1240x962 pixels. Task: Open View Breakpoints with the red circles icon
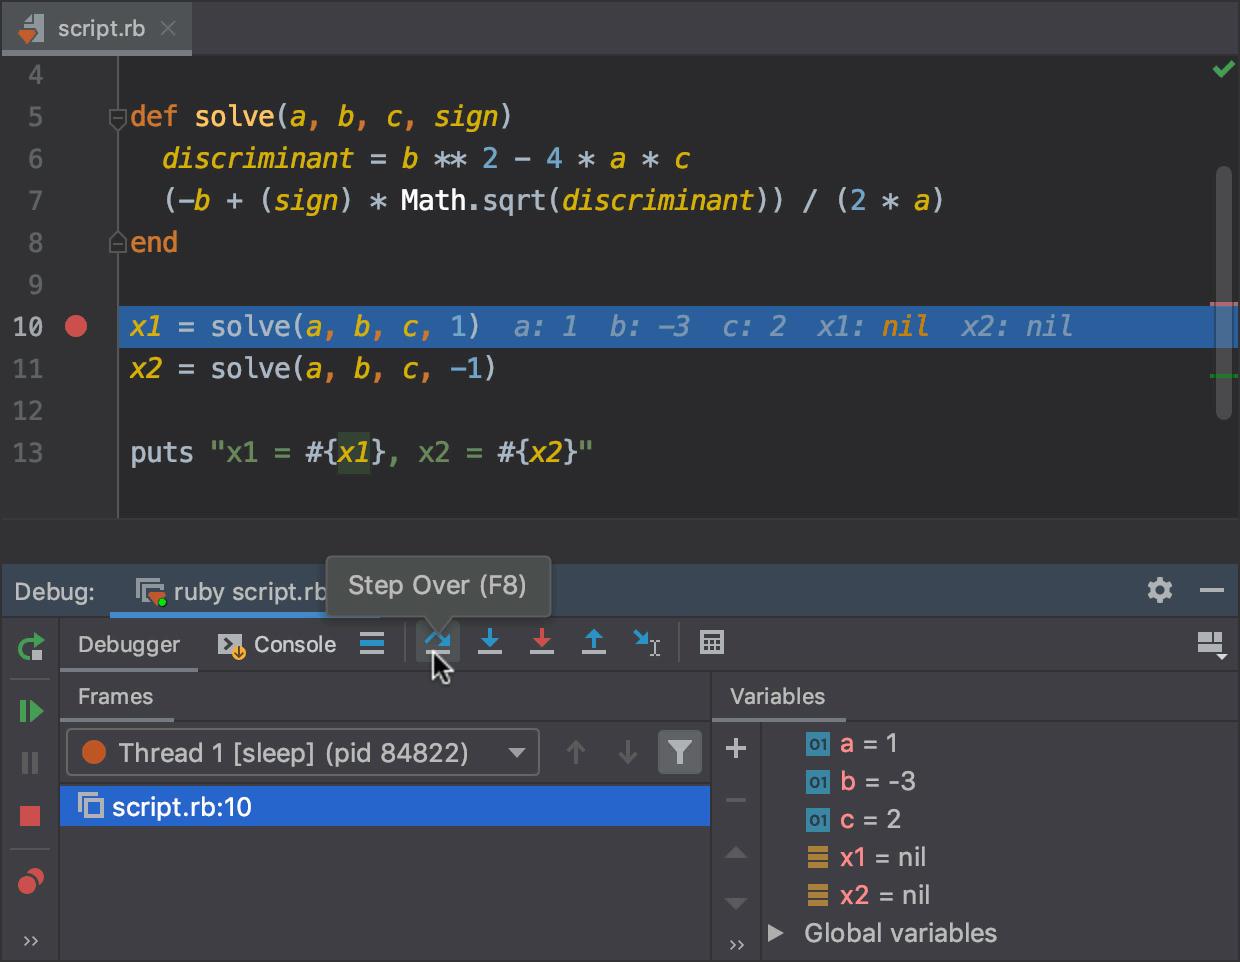(x=30, y=880)
